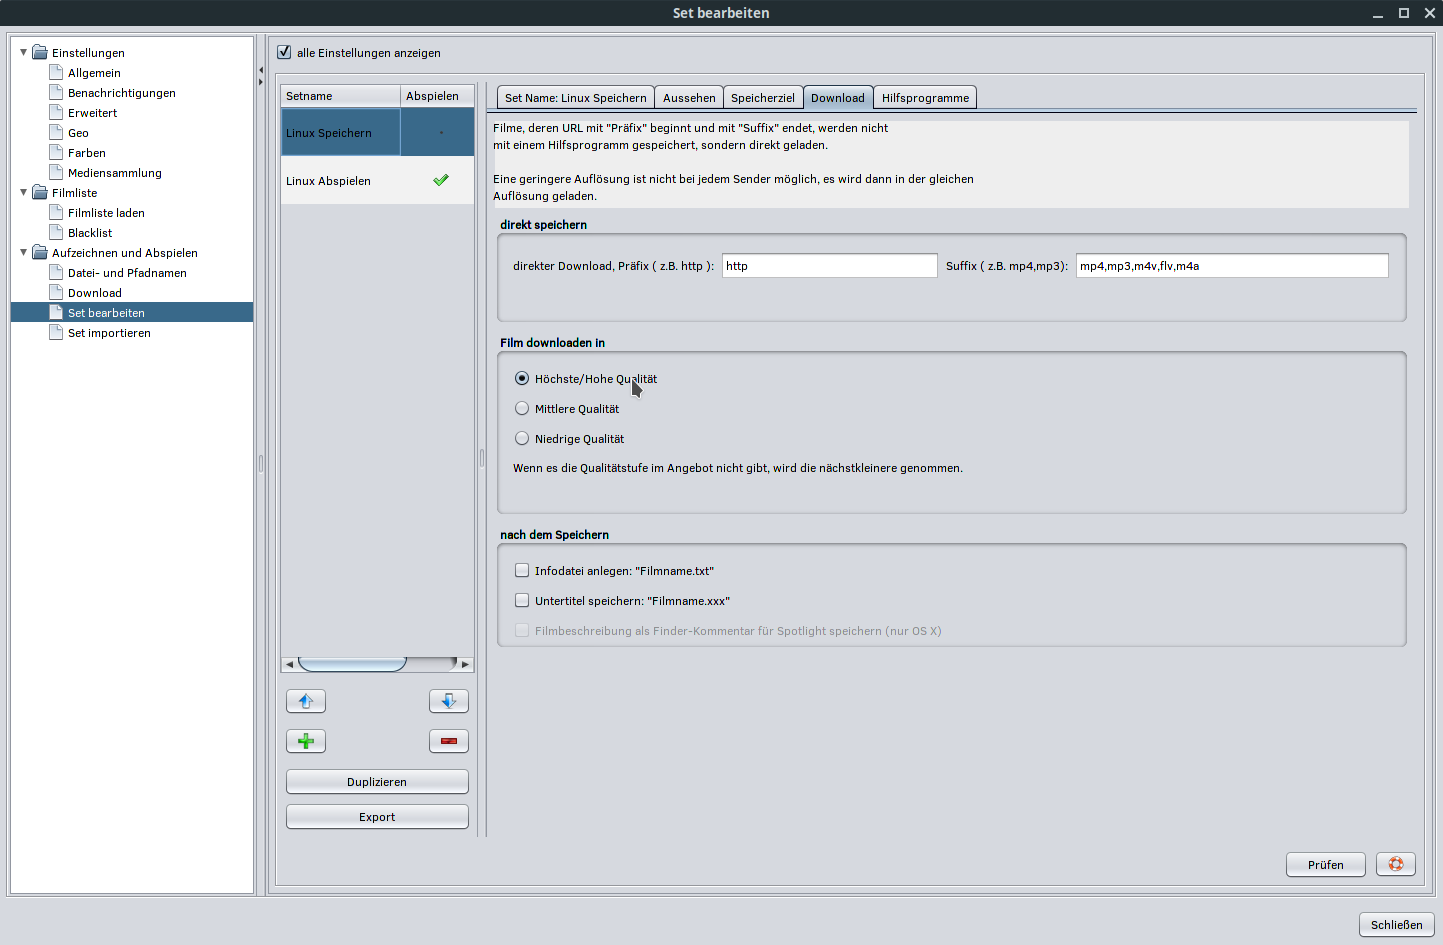Delete the set with red minus button
The image size is (1443, 945).
[x=448, y=741]
